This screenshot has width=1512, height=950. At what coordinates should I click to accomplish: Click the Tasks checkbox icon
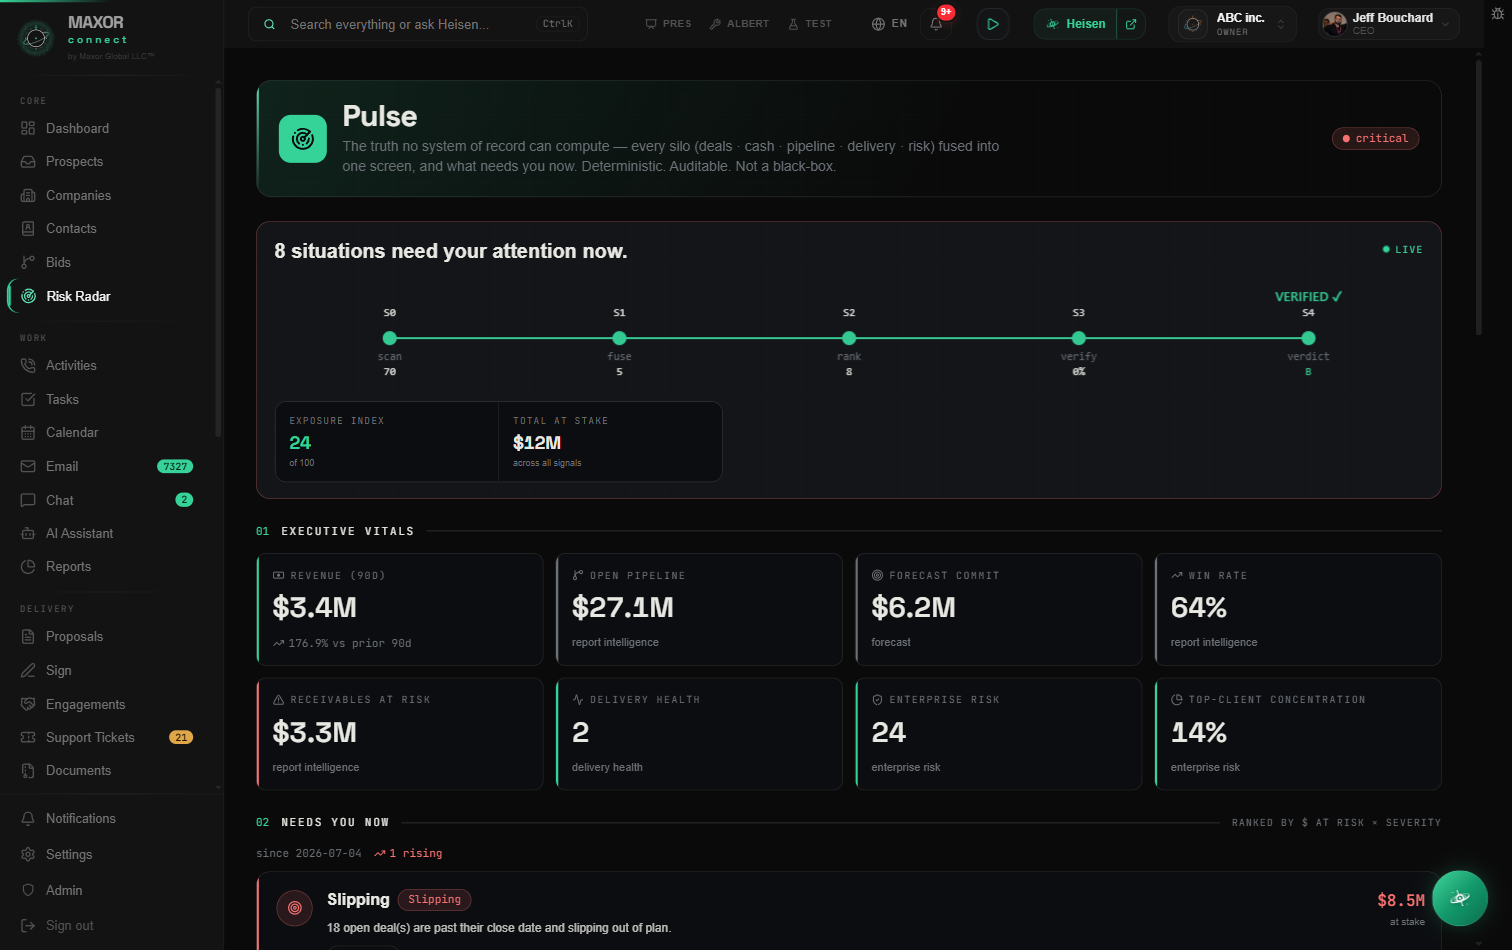click(x=28, y=399)
